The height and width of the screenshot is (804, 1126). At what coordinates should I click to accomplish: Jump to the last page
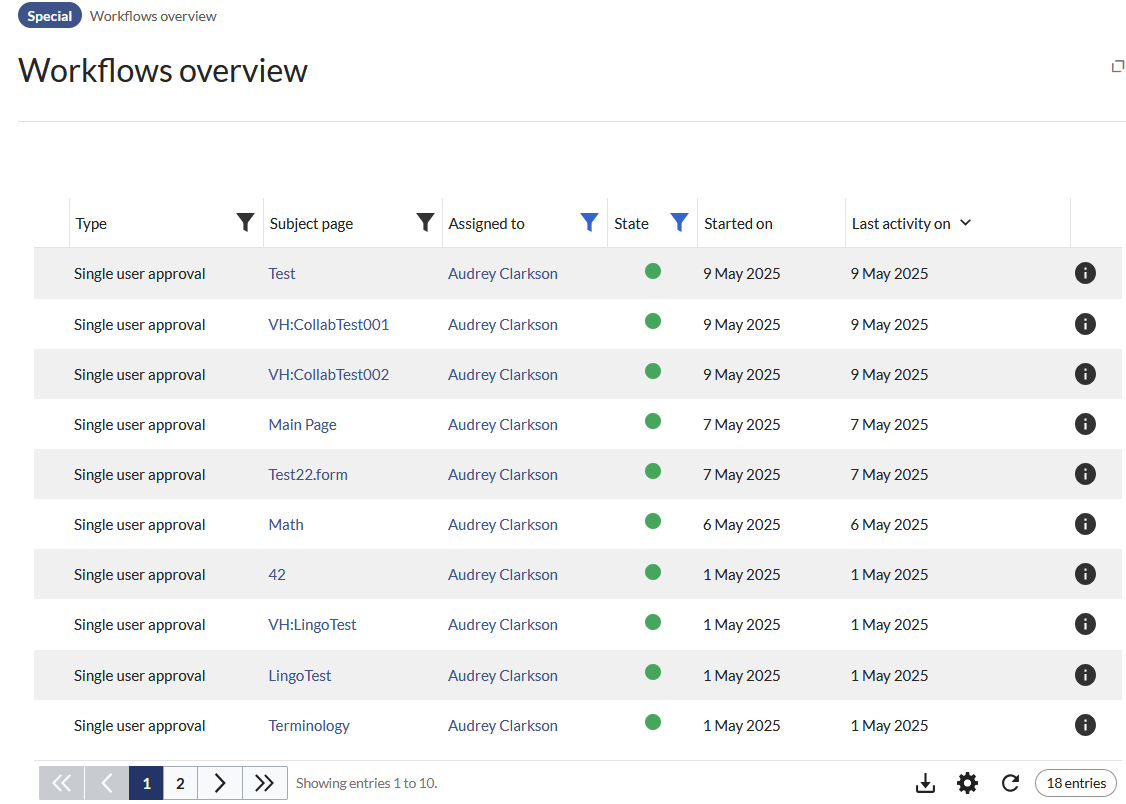point(264,783)
